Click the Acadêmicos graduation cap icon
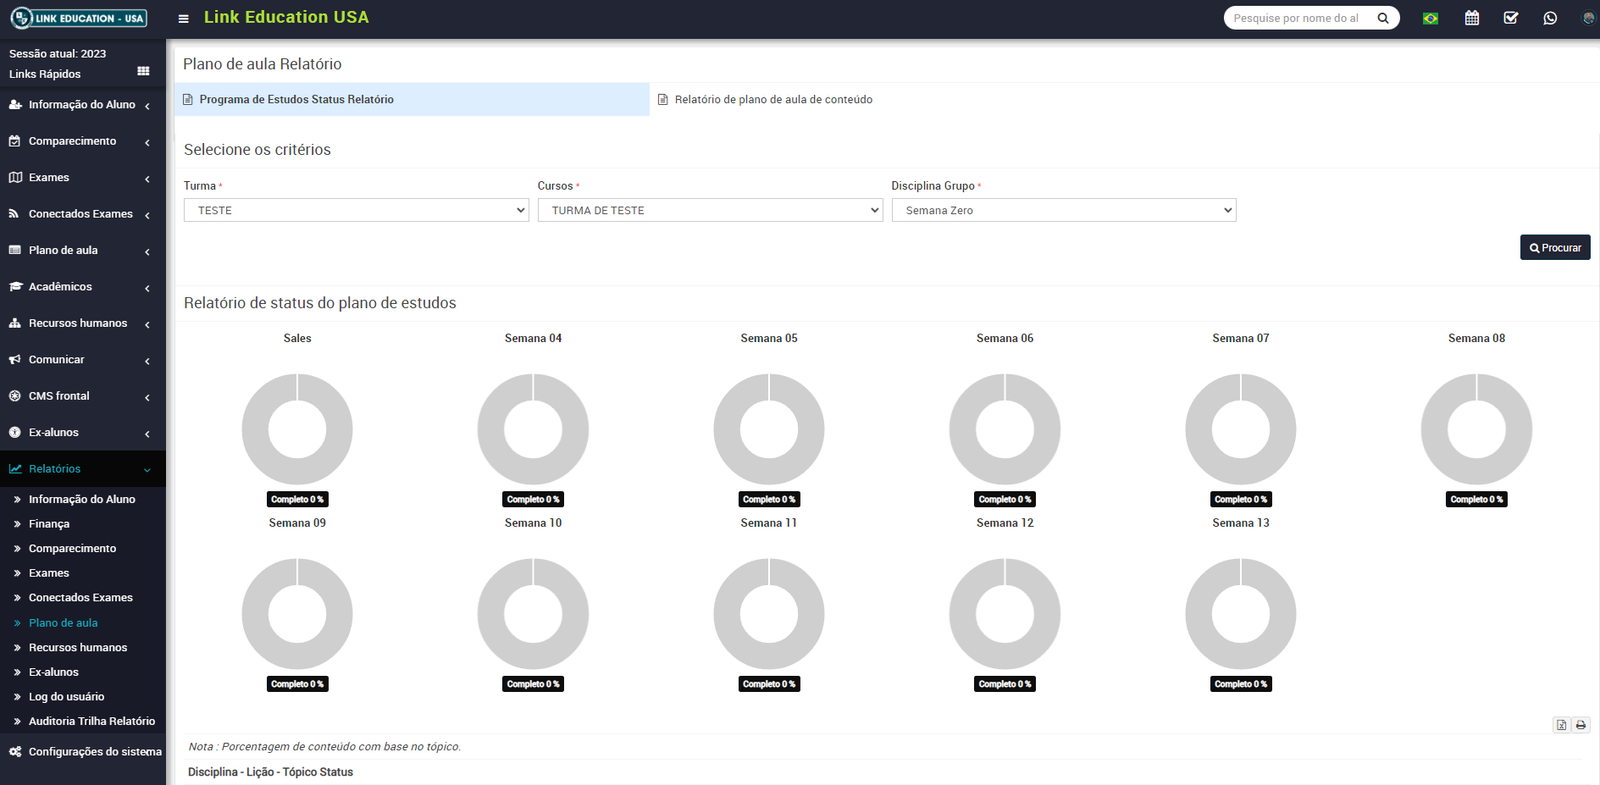 pos(15,286)
